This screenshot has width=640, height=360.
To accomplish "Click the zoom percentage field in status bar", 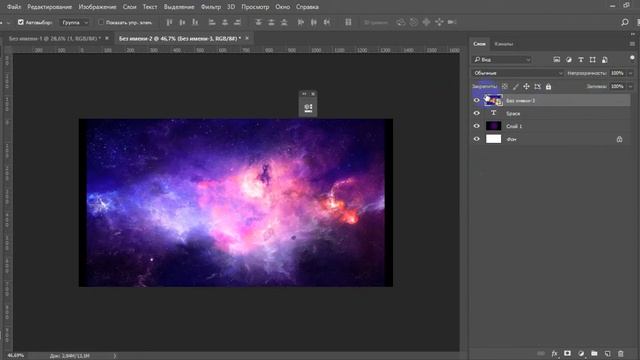I will pos(16,356).
